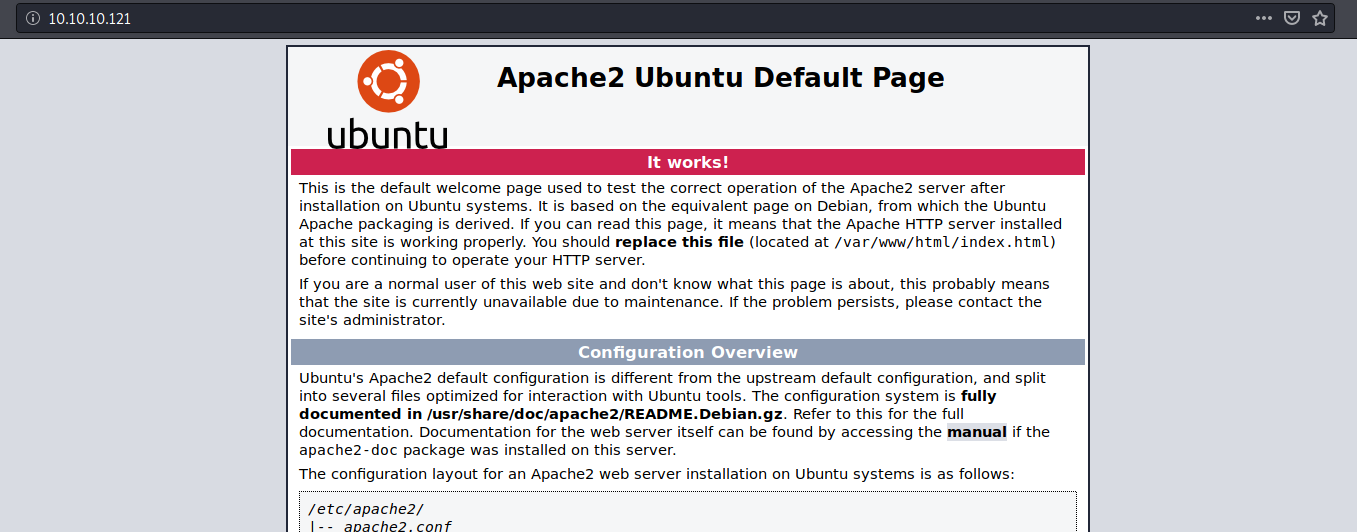Click the /etc/apache2/ line in code box
The height and width of the screenshot is (532, 1357).
click(x=366, y=509)
